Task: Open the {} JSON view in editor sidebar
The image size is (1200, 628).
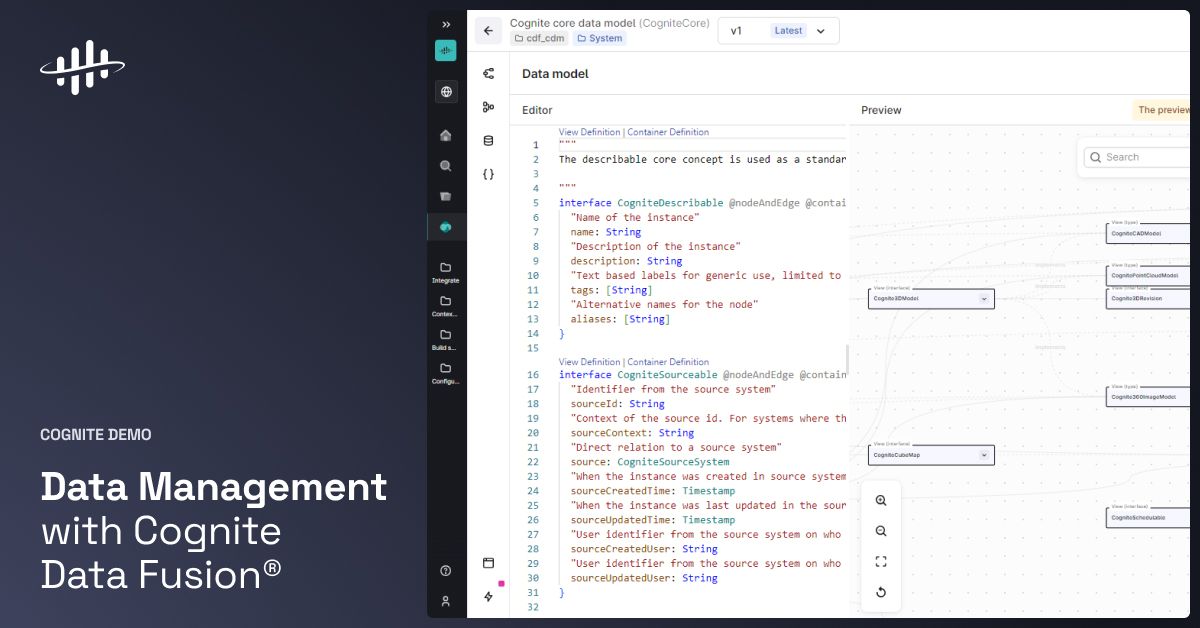Action: 488,173
